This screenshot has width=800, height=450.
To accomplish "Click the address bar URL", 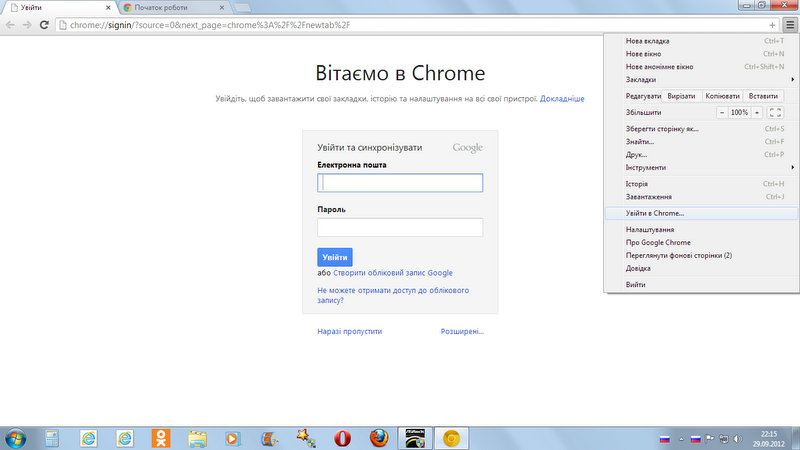I will (210, 24).
